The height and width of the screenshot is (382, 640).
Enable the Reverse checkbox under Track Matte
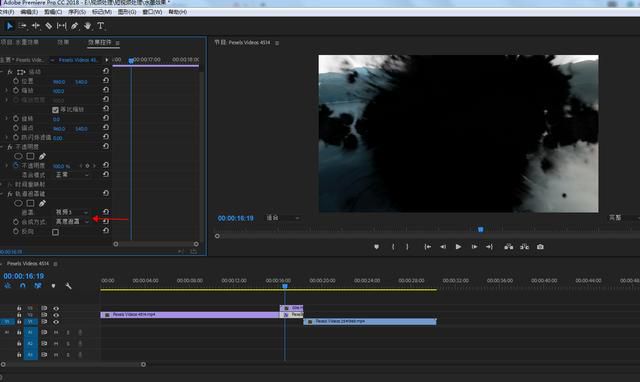click(56, 232)
